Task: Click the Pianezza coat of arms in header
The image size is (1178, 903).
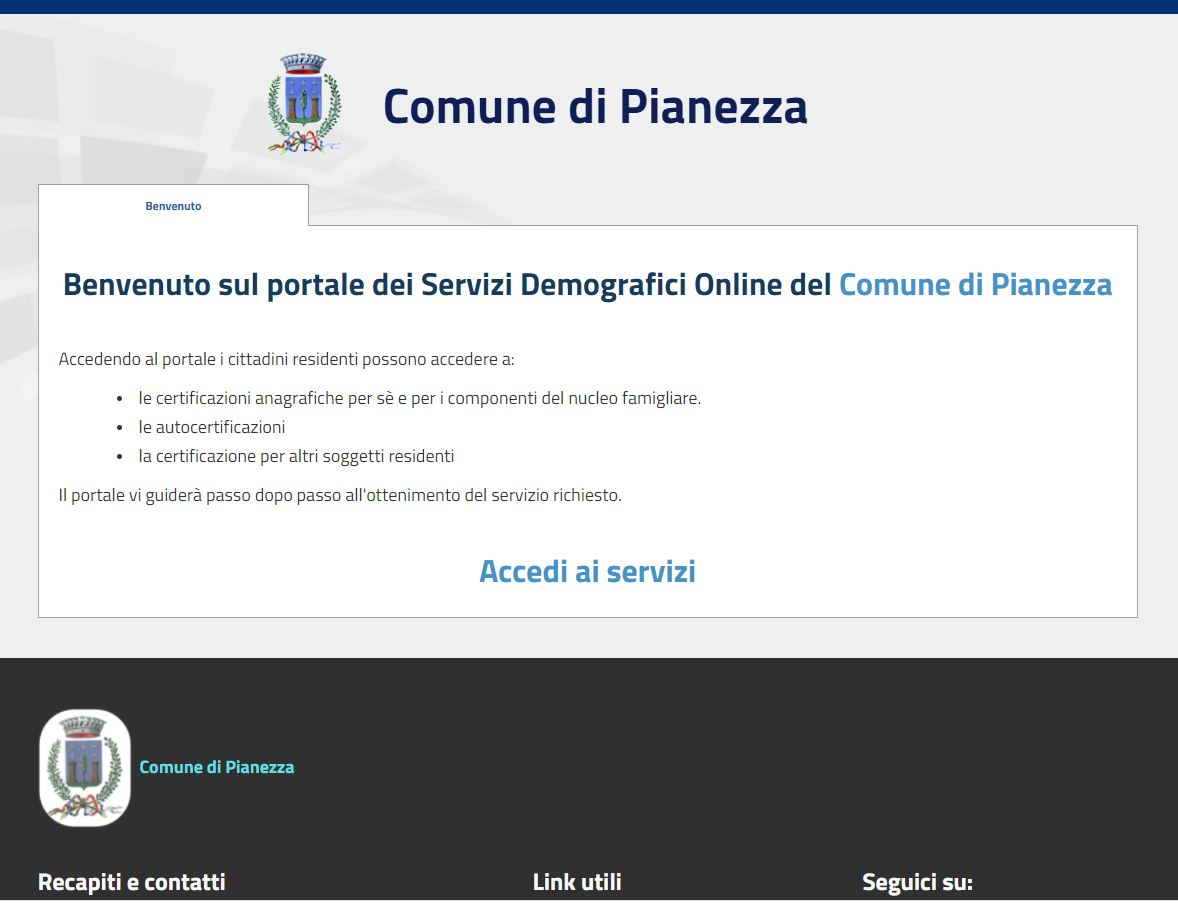Action: coord(304,104)
